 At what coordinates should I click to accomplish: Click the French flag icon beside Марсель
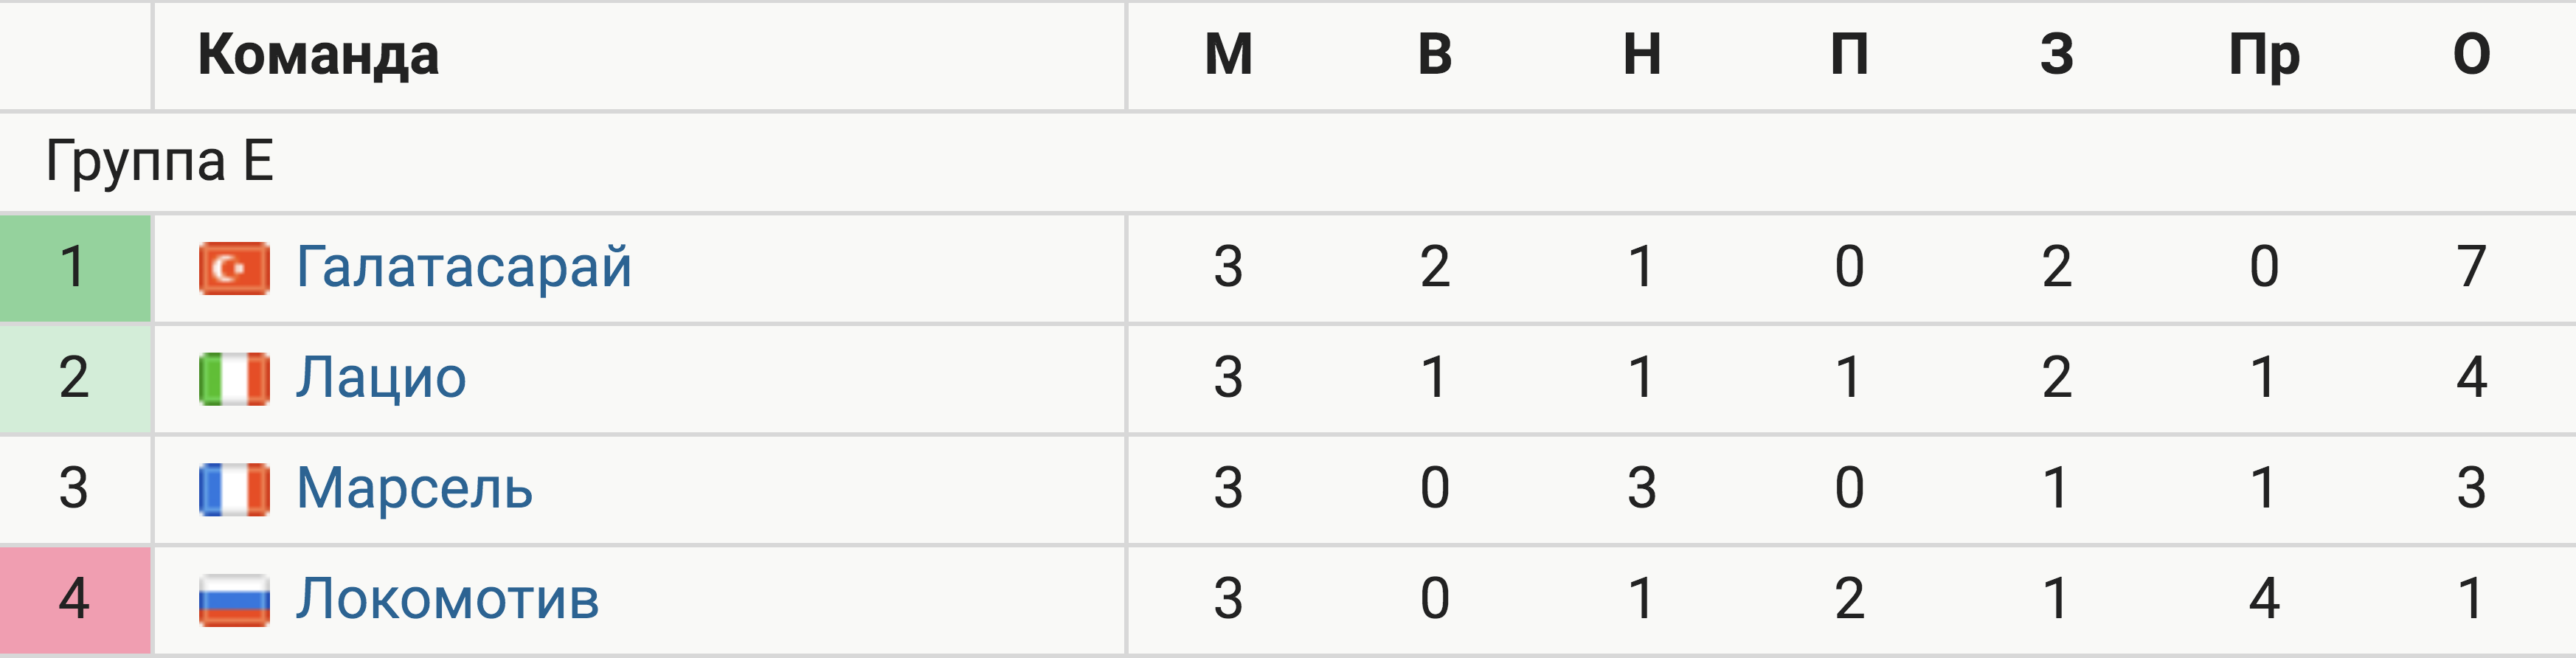click(234, 489)
